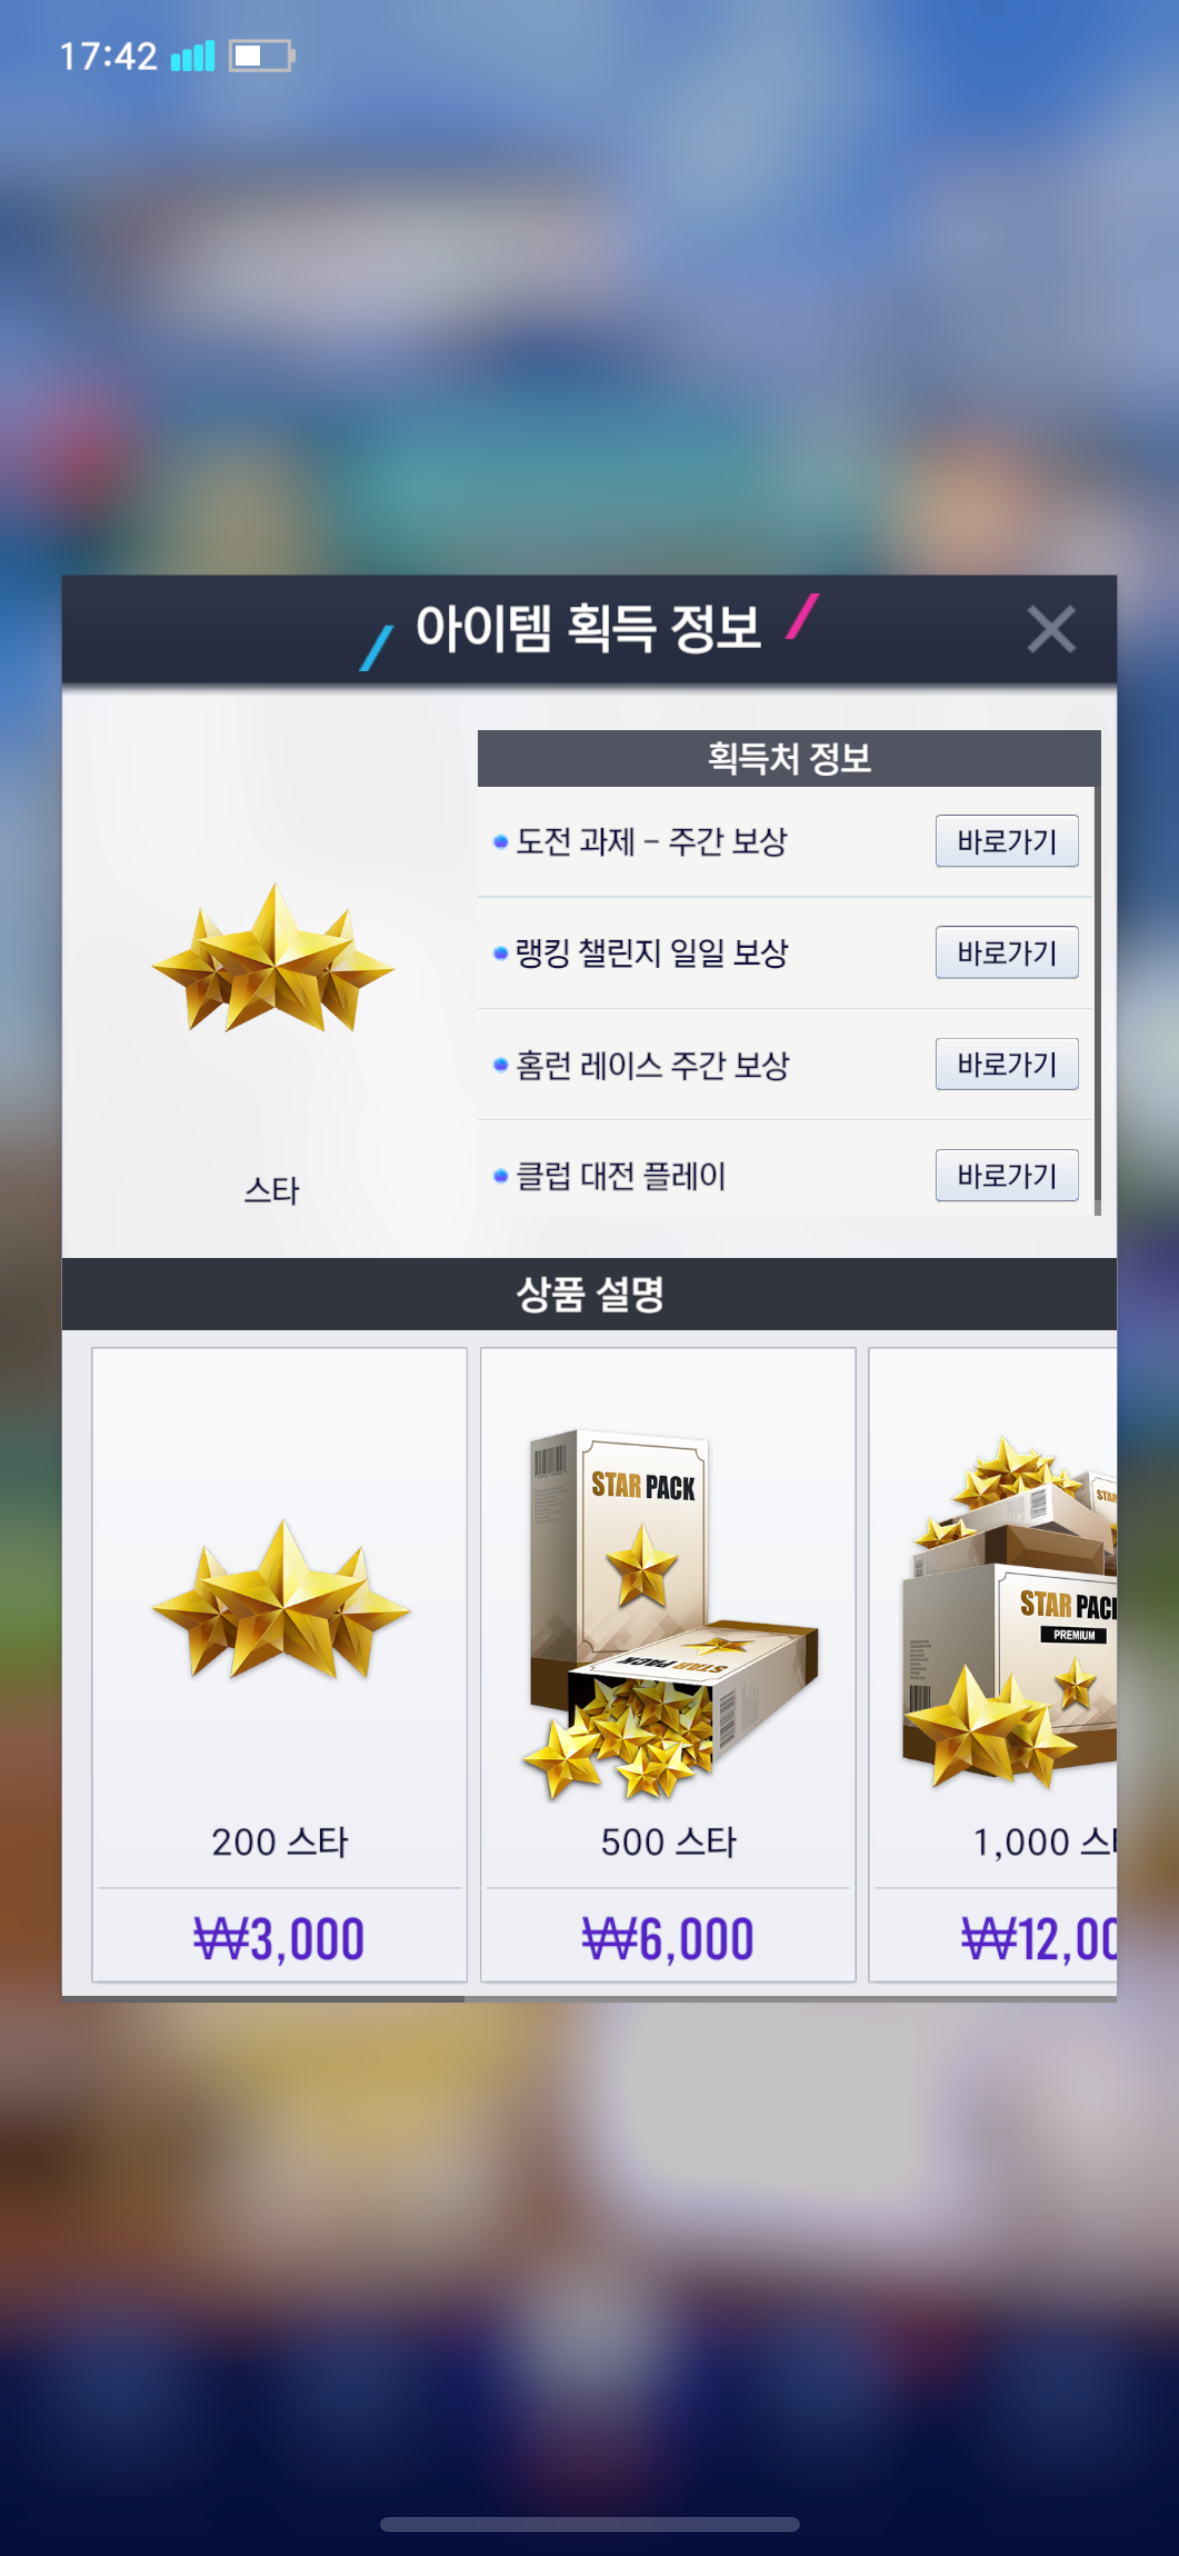Close the 아이템 획득 정보 popup
The width and height of the screenshot is (1179, 2556).
[1050, 629]
